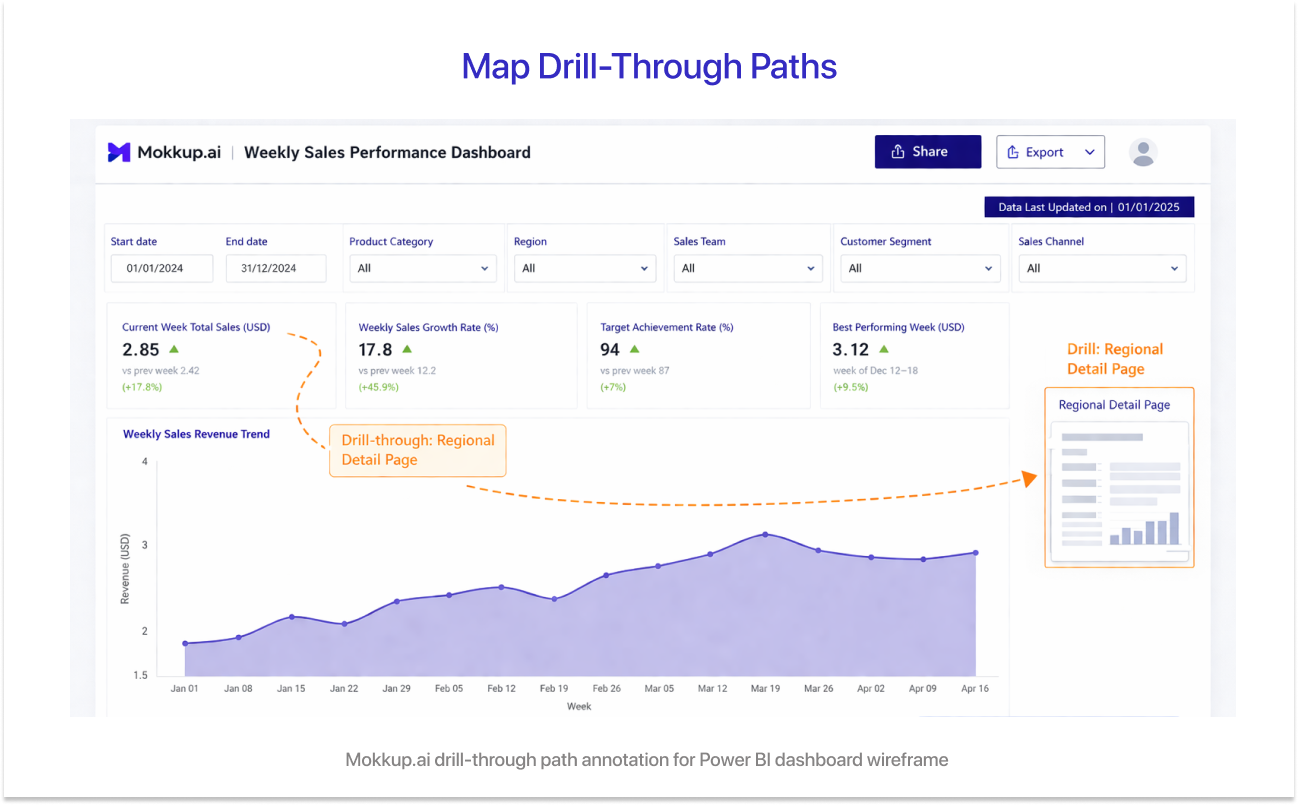The height and width of the screenshot is (805, 1298).
Task: Click the Map Drill-Through Paths heading
Action: [649, 67]
